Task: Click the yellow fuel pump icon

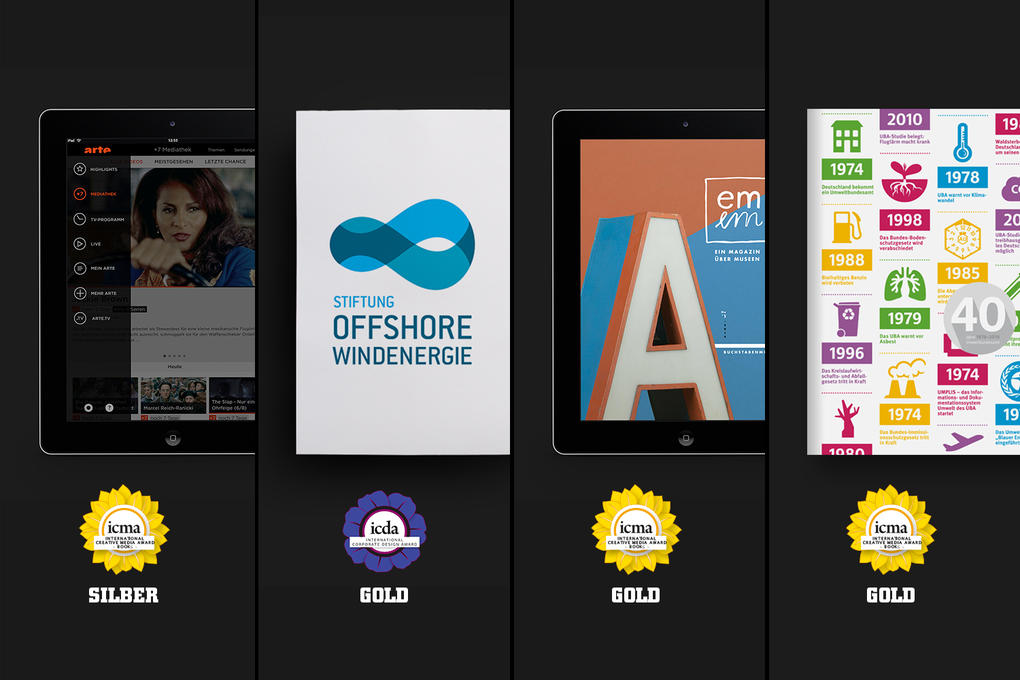Action: coord(847,226)
